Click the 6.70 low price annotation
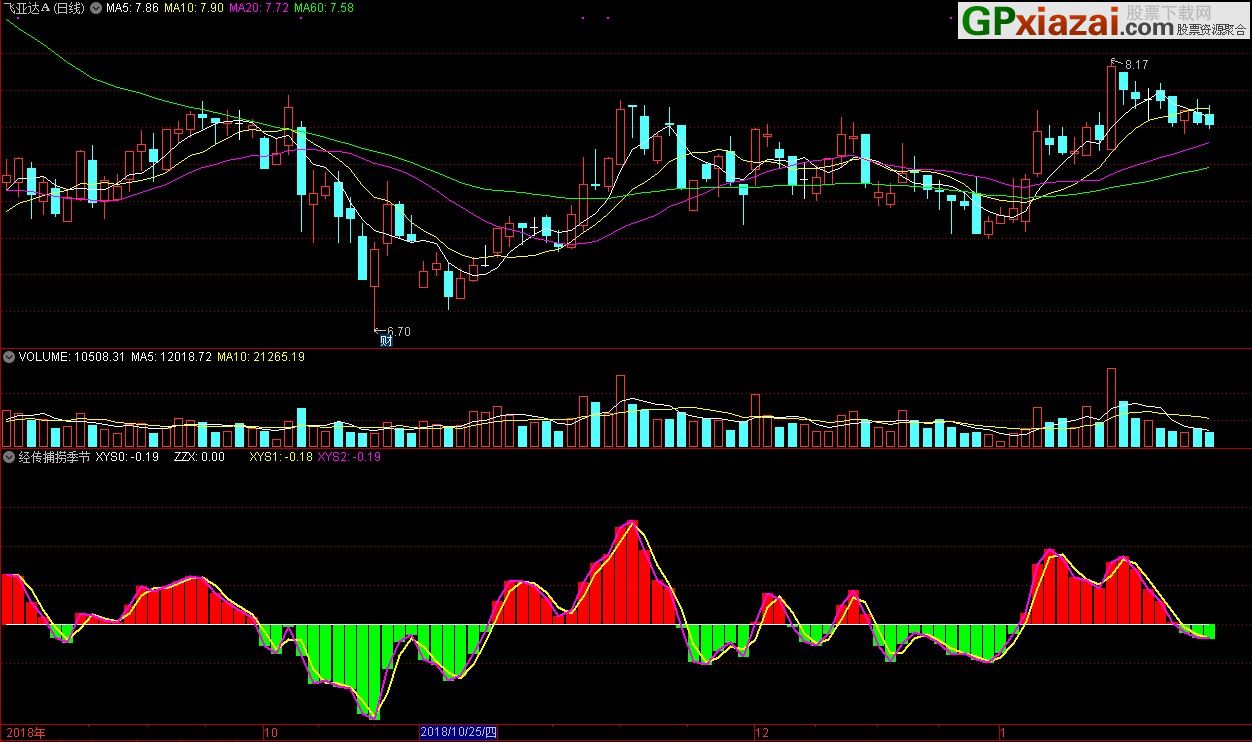 [x=398, y=331]
